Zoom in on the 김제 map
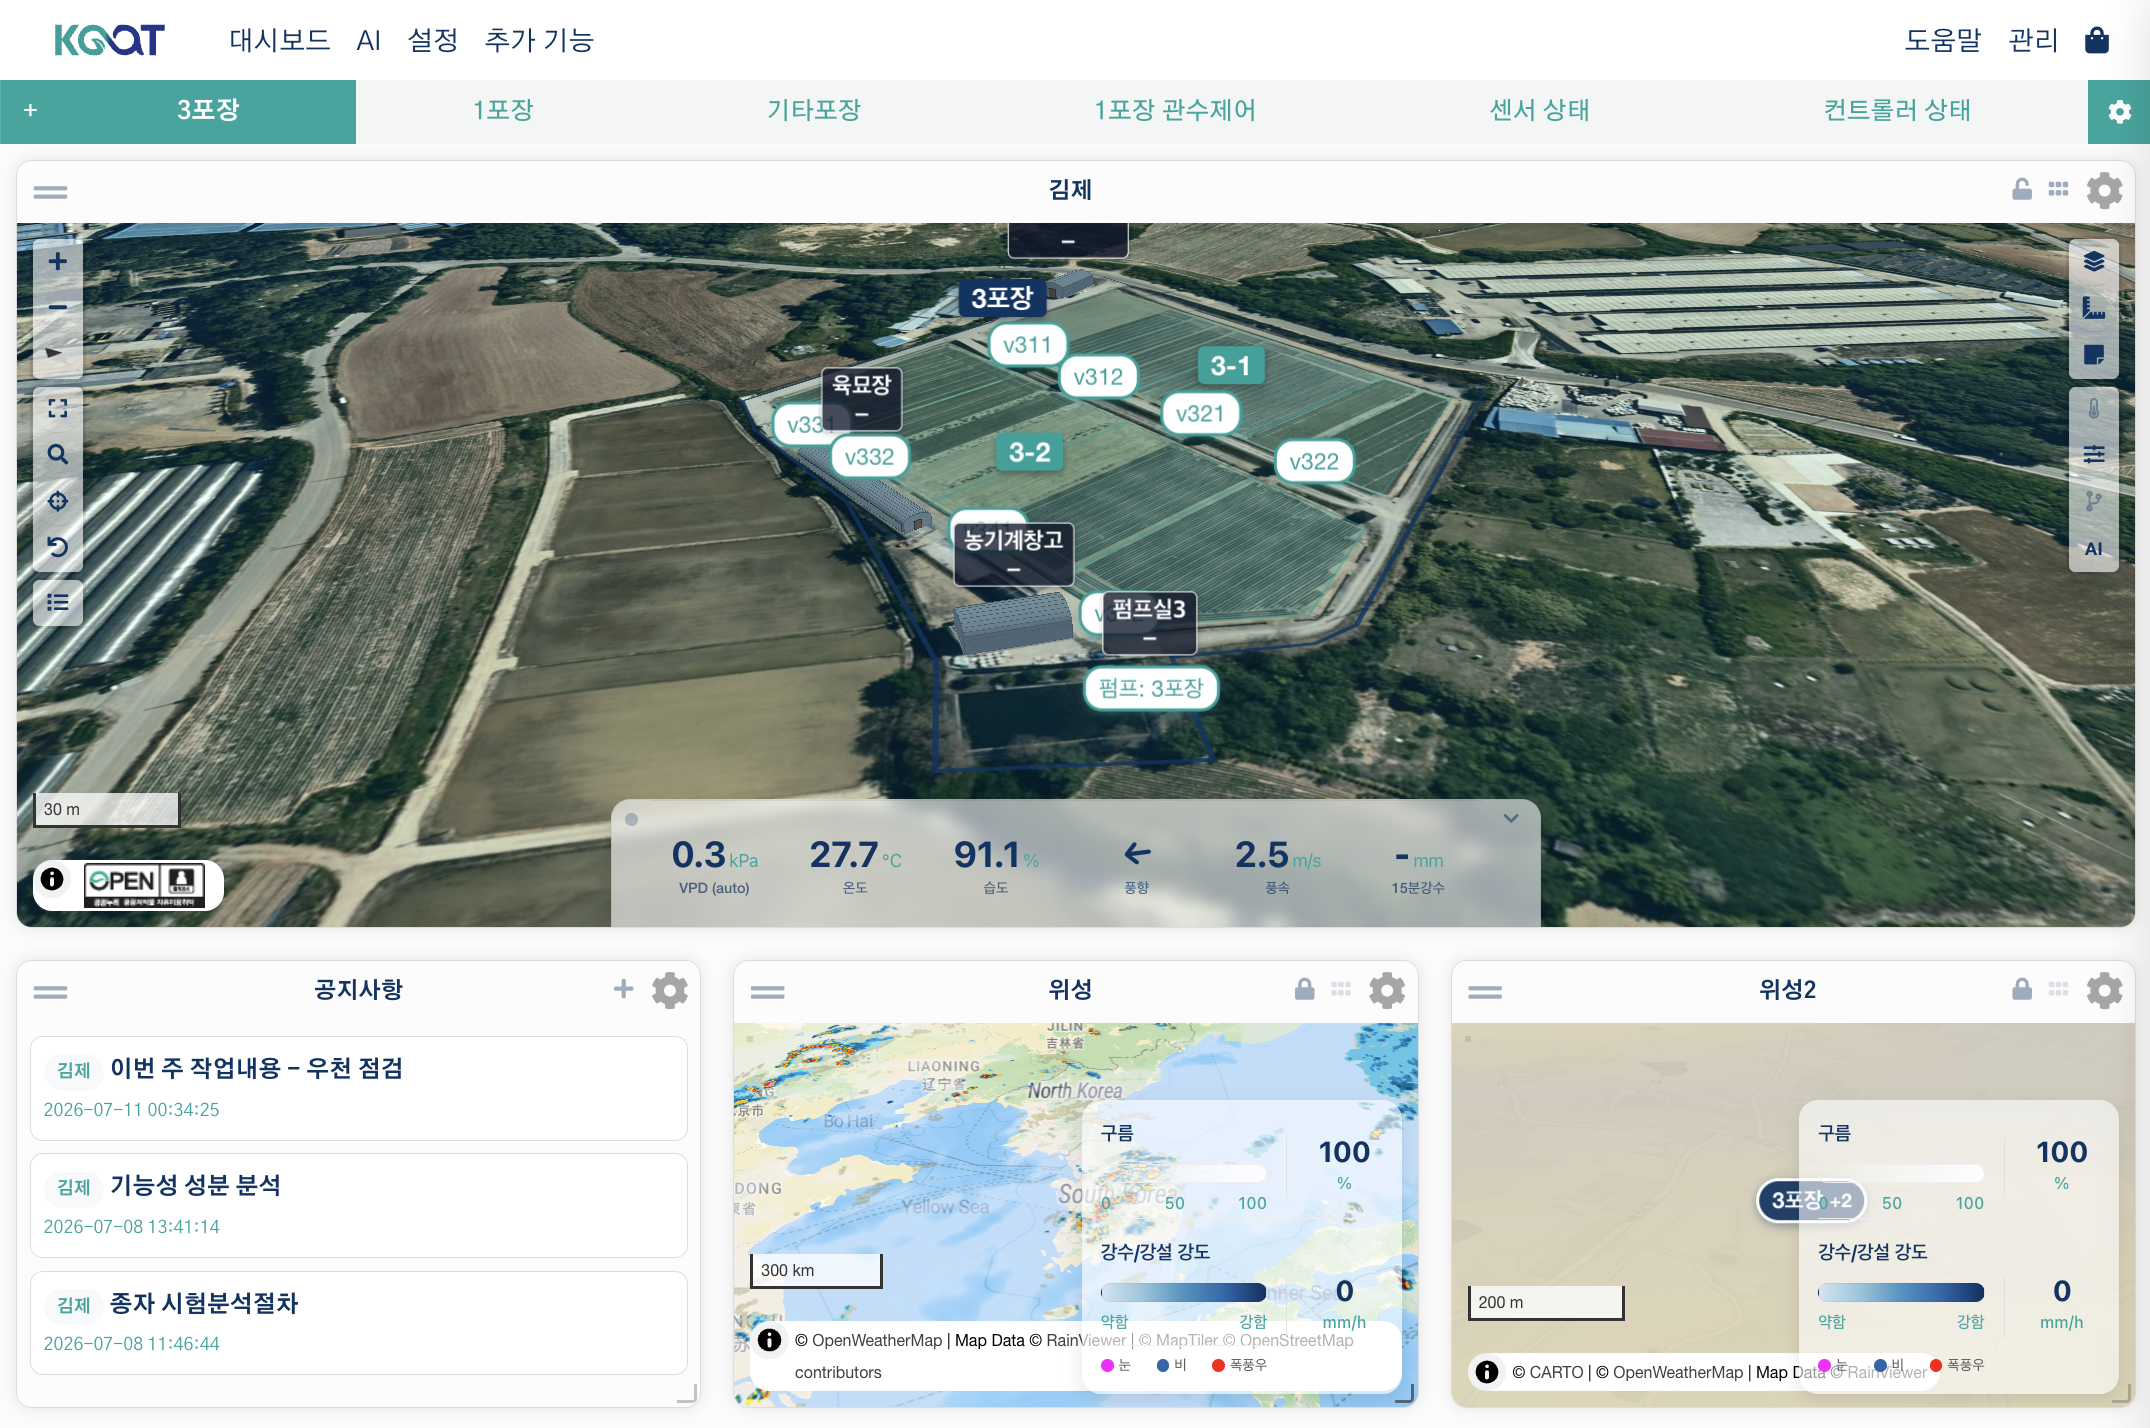 click(58, 261)
